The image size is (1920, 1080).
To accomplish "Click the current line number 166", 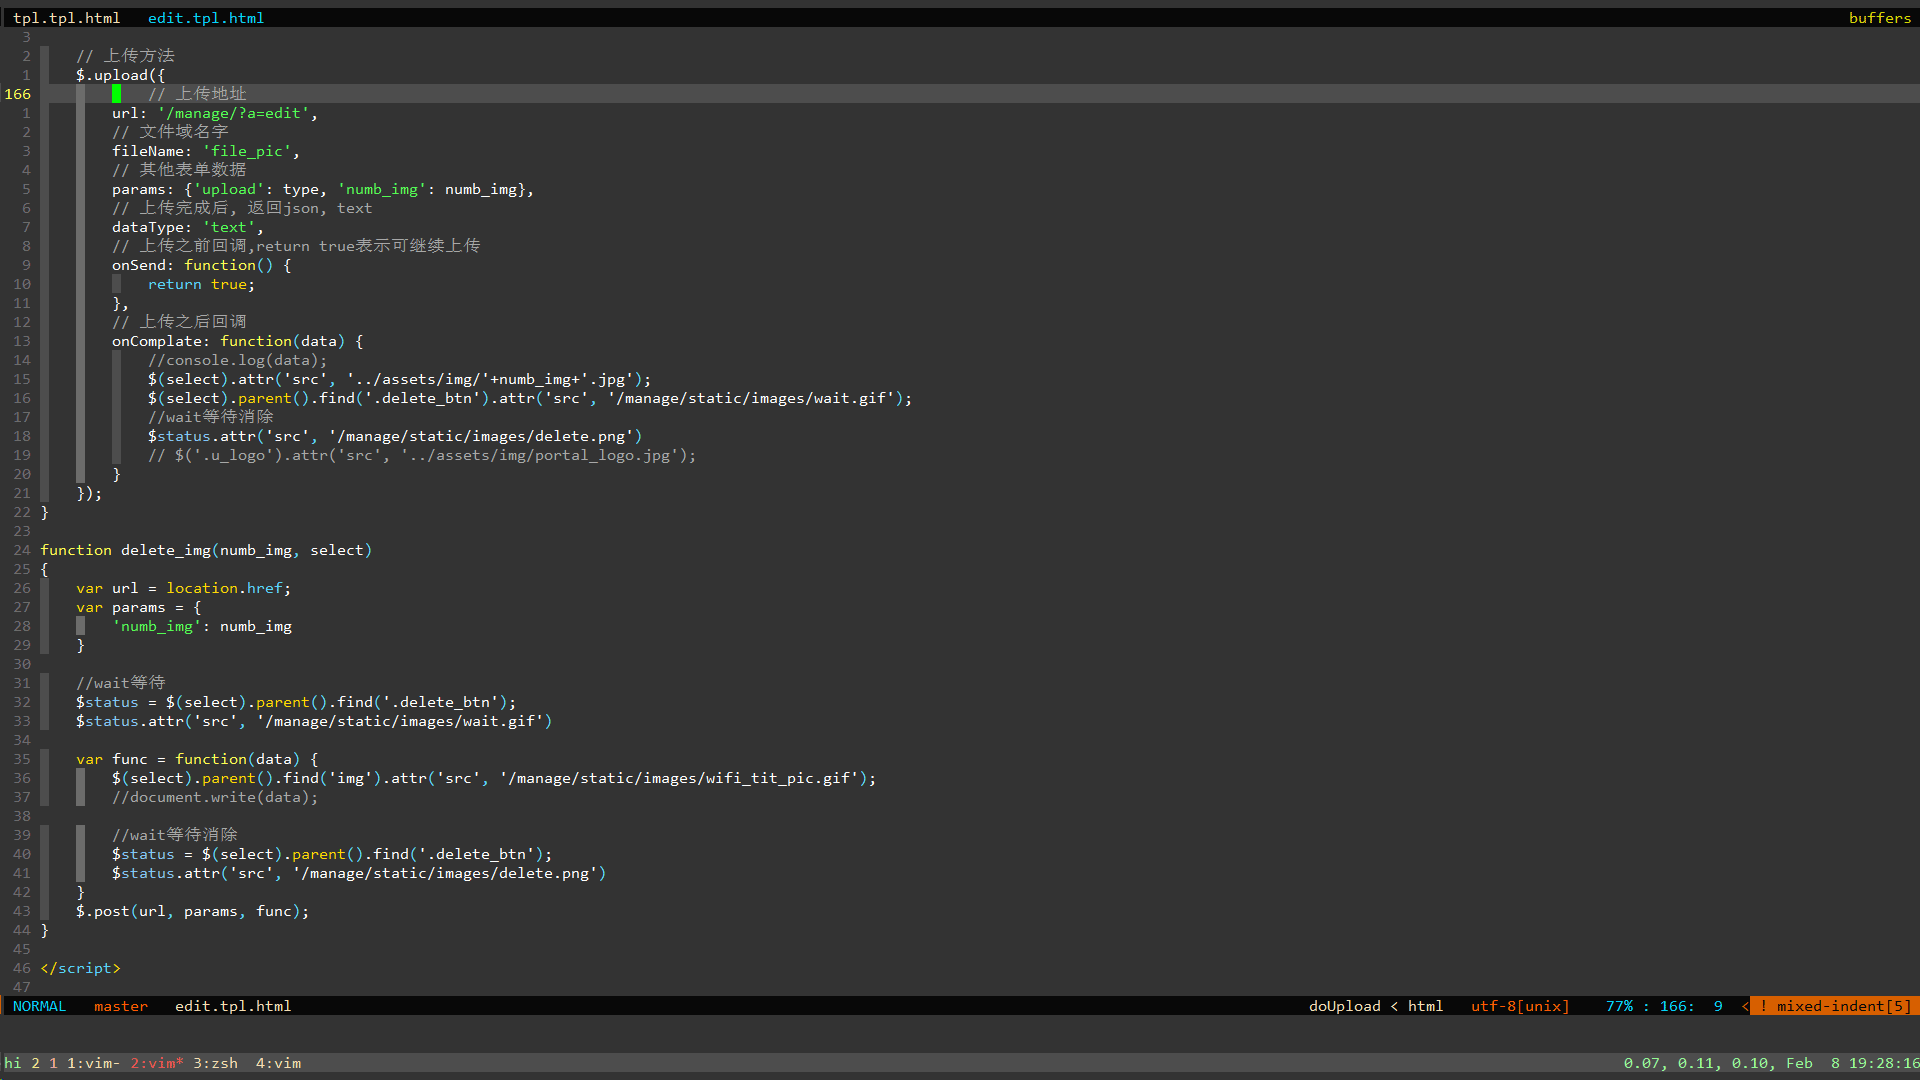I will click(17, 94).
